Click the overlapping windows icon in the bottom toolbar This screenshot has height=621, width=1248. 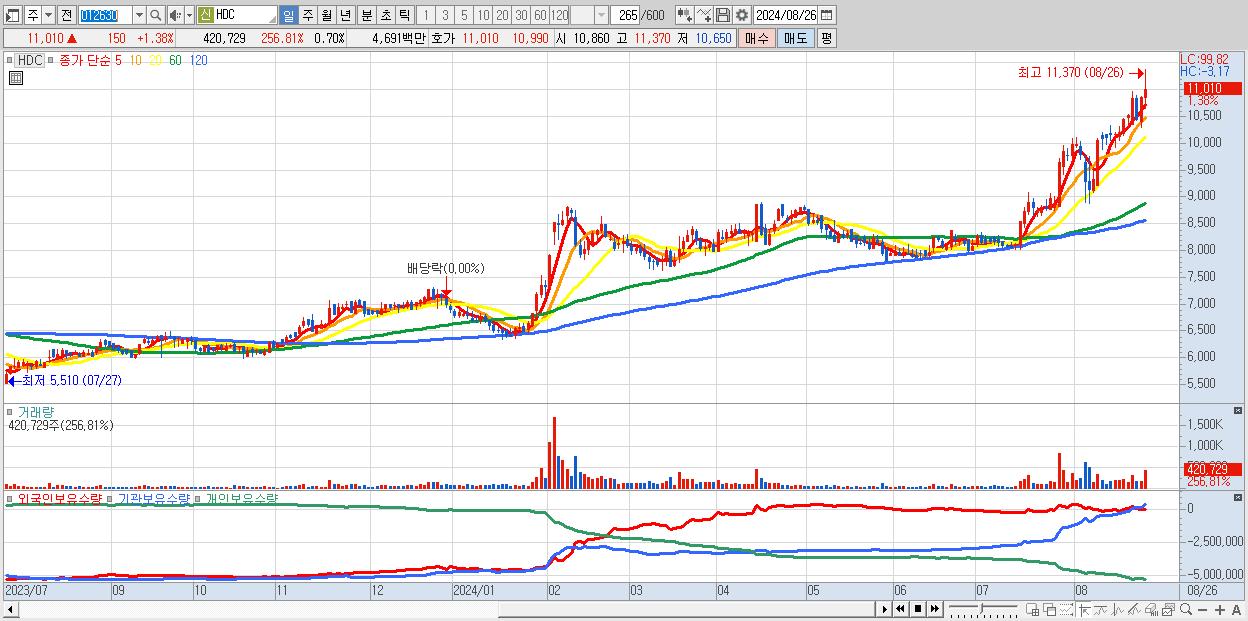1050,609
